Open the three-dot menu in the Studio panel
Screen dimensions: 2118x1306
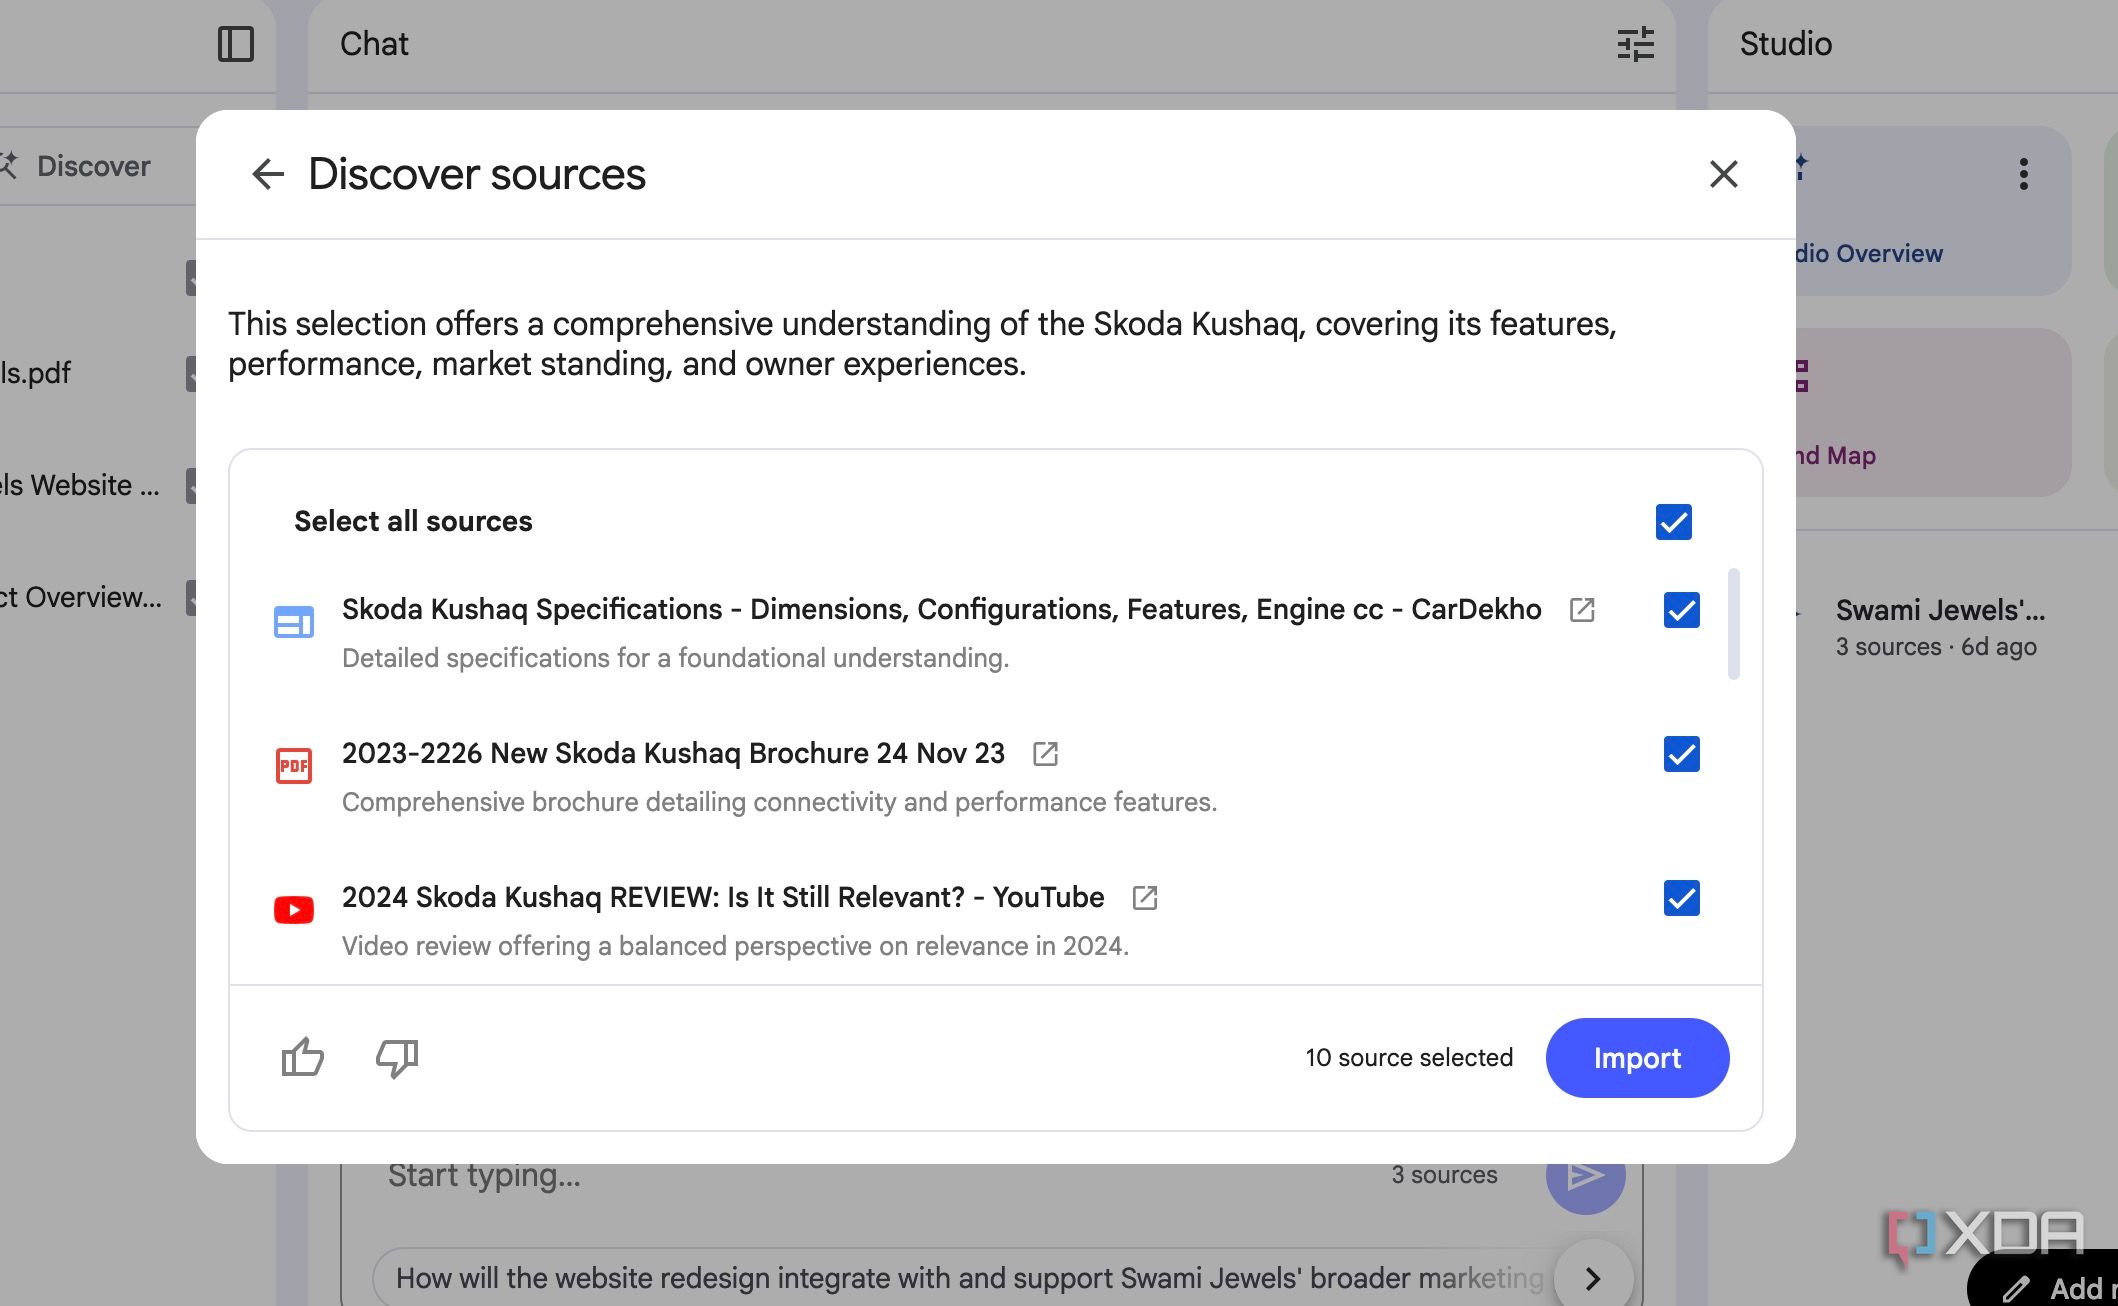[2022, 175]
